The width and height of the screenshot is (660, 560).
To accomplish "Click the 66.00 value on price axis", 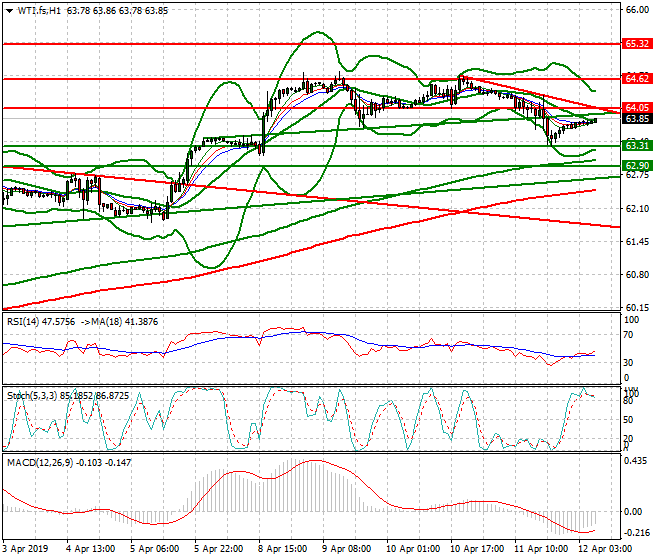I will [x=637, y=10].
